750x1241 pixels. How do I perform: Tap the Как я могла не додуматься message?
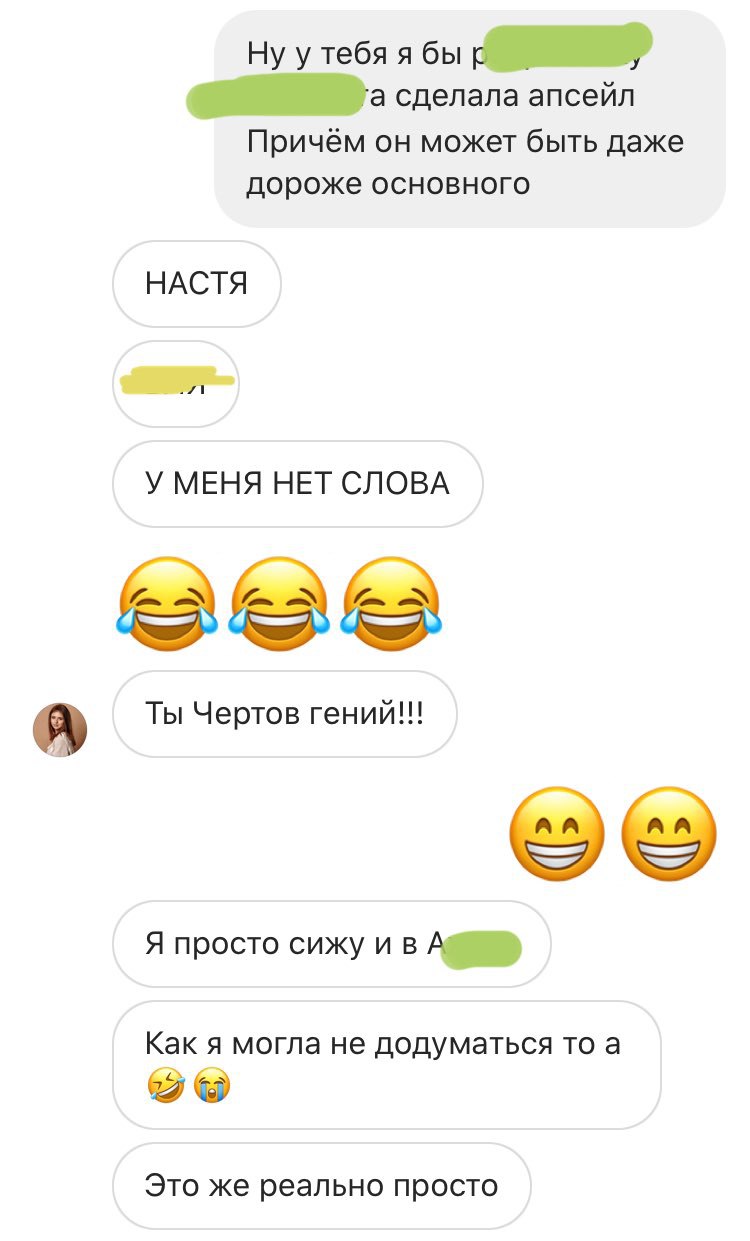(x=387, y=1065)
